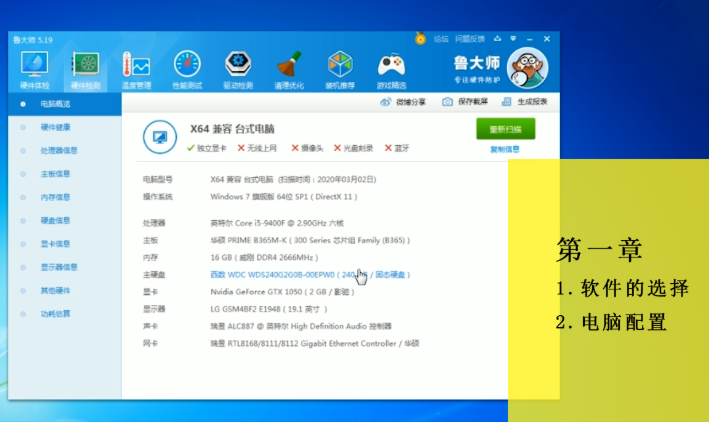The image size is (709, 422).
Task: Open 游戏精选 gamepad icon
Action: pyautogui.click(x=391, y=69)
